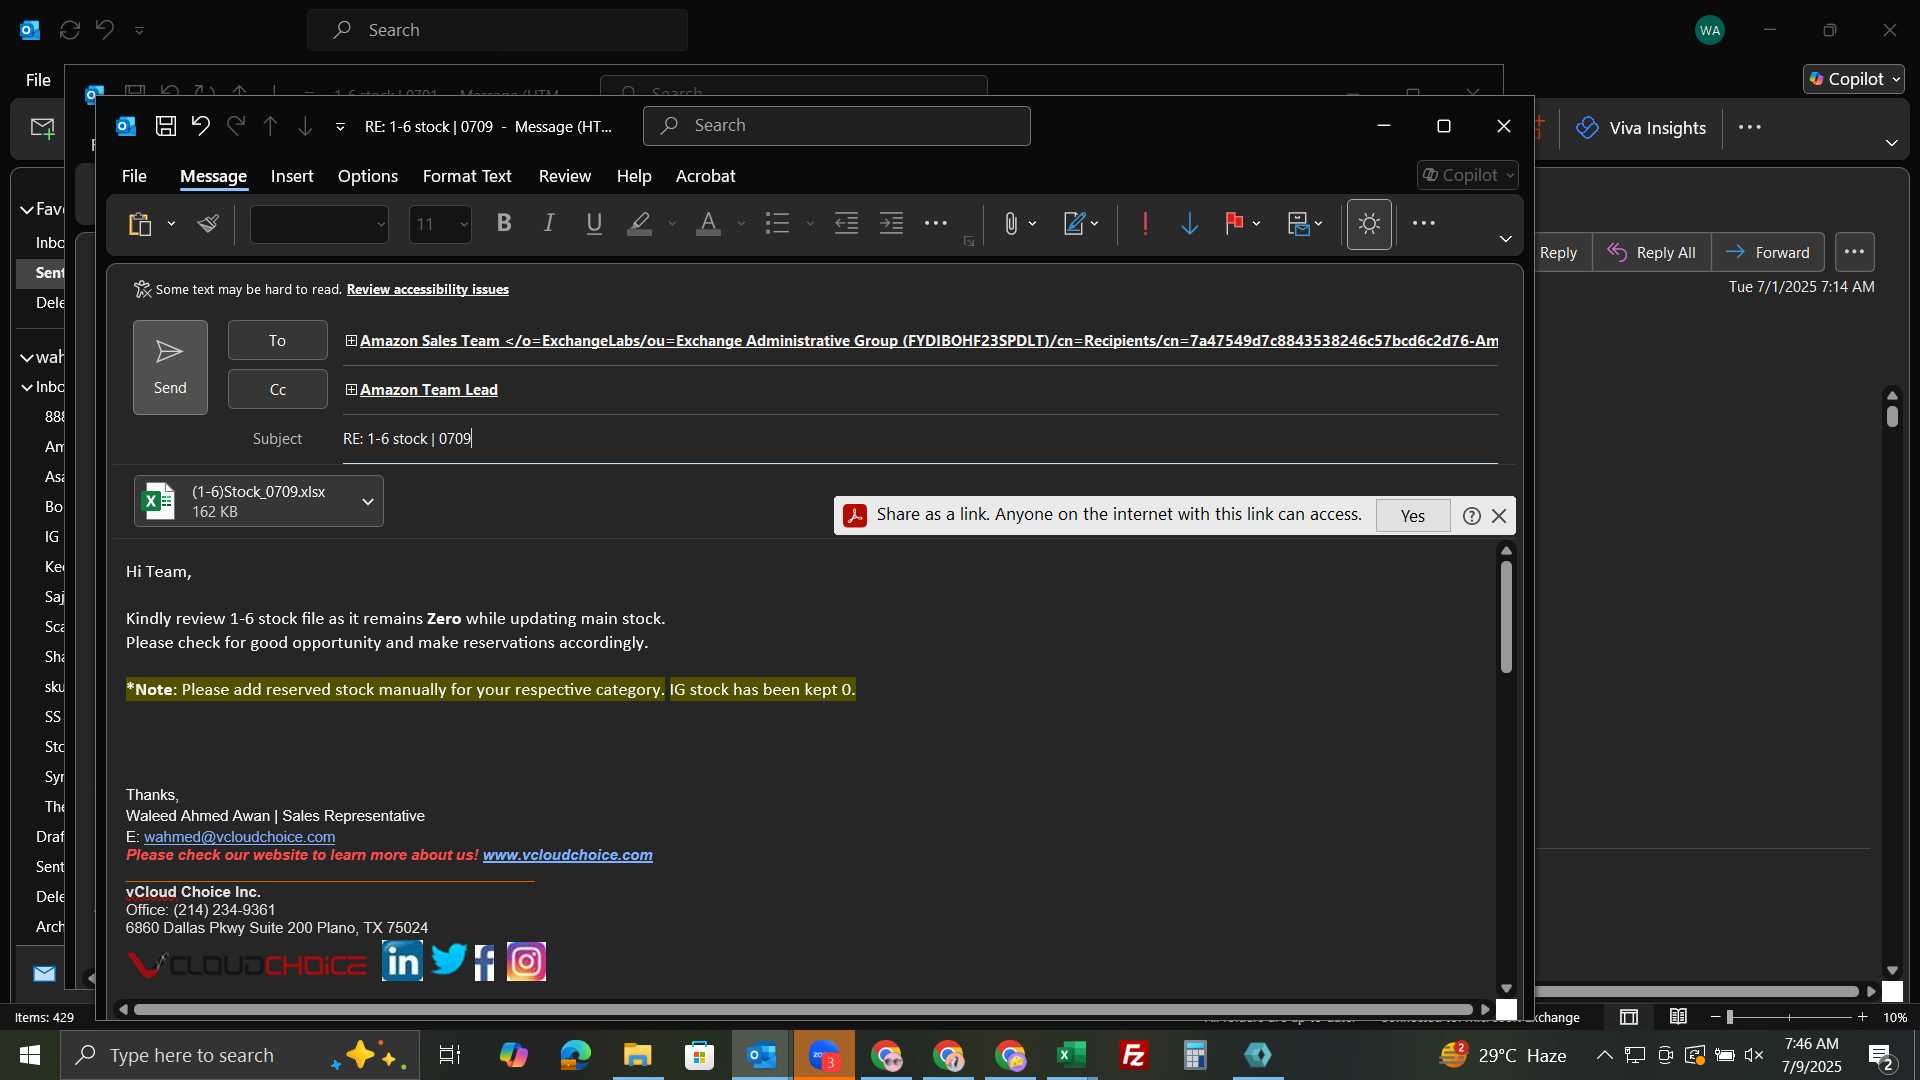The width and height of the screenshot is (1920, 1080).
Task: Click the LinkedIn icon in the signature
Action: (x=403, y=961)
